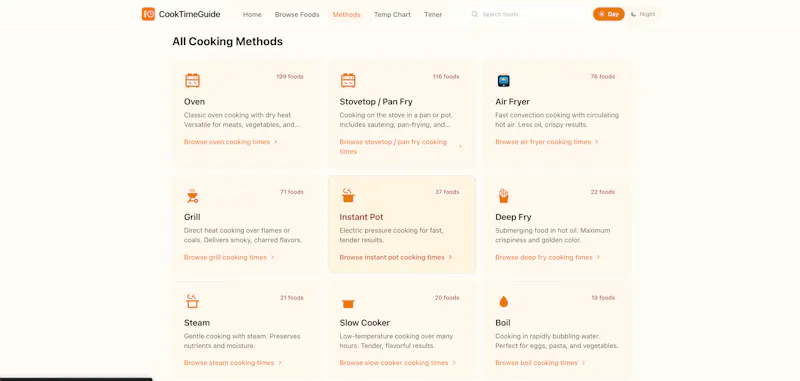The height and width of the screenshot is (381, 800).
Task: Click the Boil card title
Action: [x=503, y=323]
